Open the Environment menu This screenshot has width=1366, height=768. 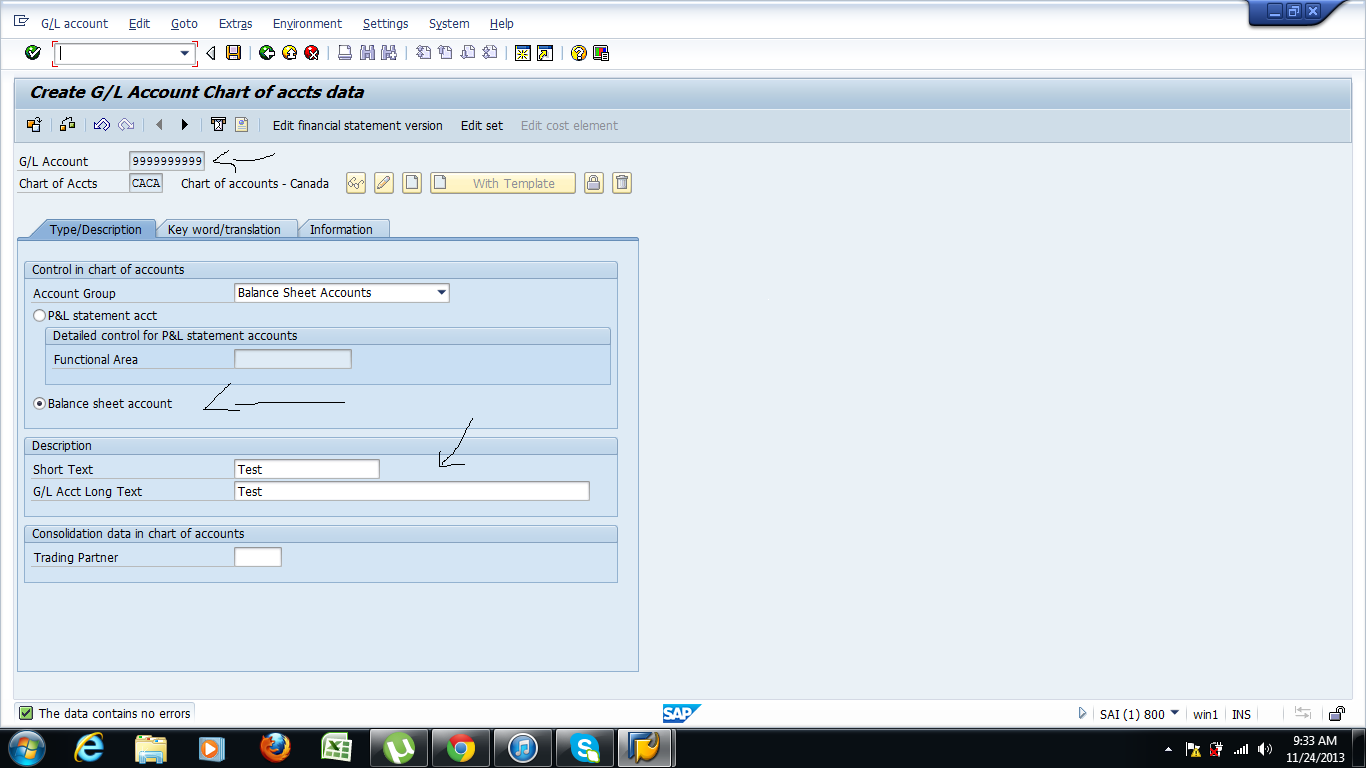tap(307, 23)
